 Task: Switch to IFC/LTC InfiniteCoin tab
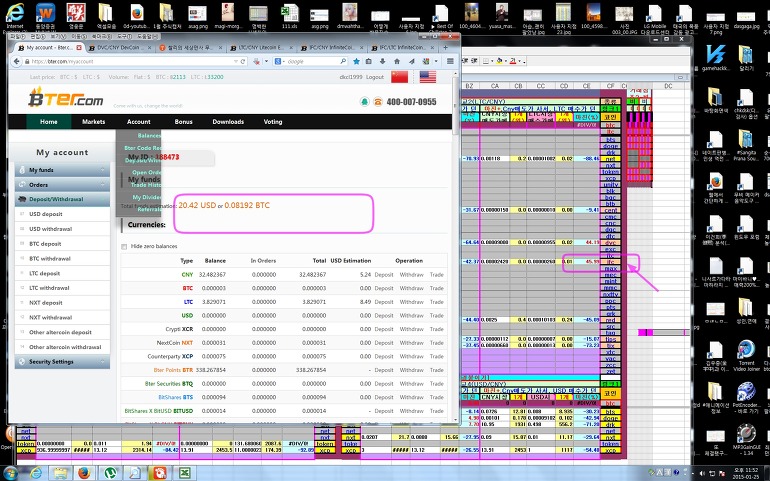403,48
